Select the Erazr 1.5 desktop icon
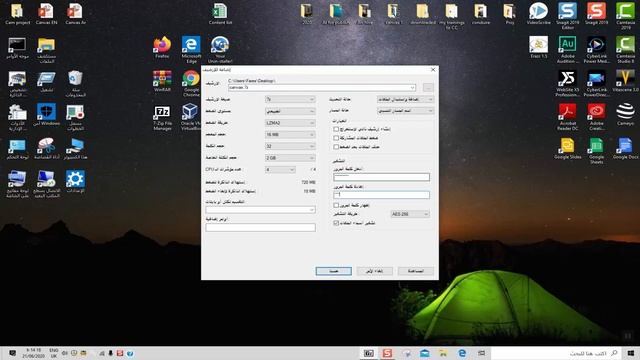This screenshot has height=360, width=640. [x=538, y=47]
